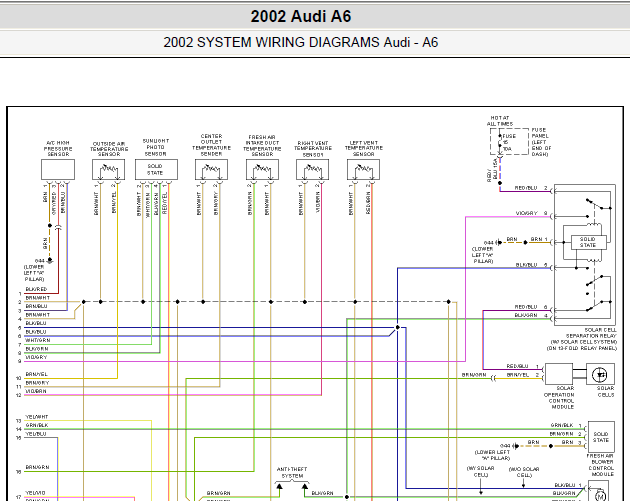Click the WHT/GRN wire label at row 7
The height and width of the screenshot is (501, 630).
click(x=37, y=340)
